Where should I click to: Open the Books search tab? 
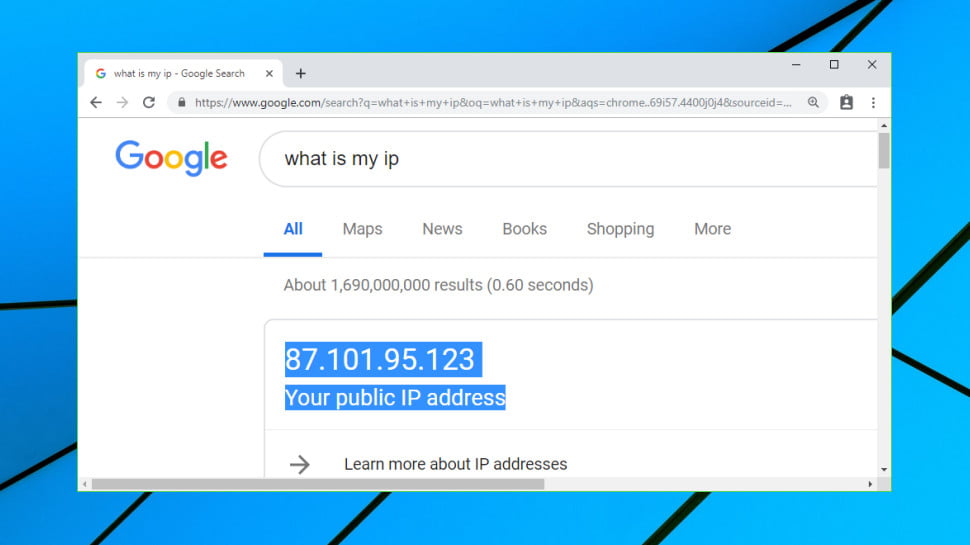point(524,229)
